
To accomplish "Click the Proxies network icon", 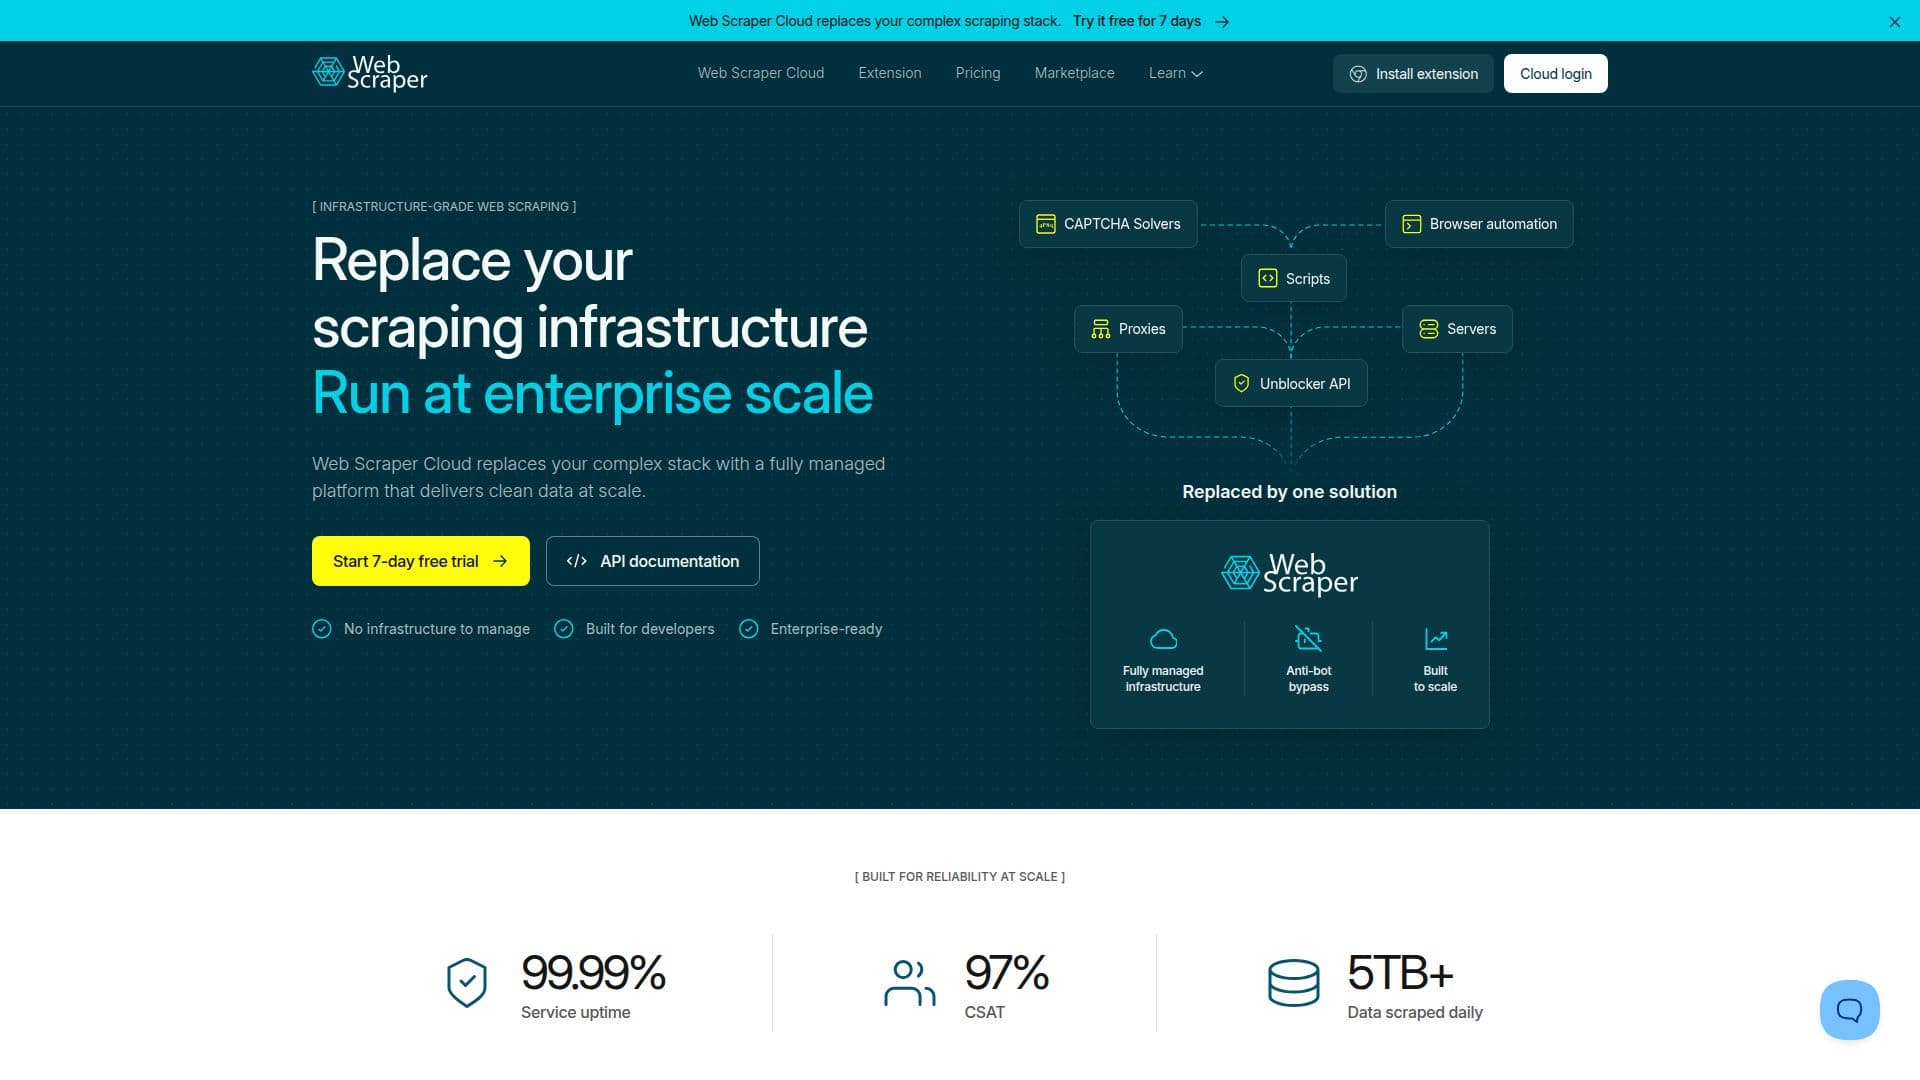I will (x=1100, y=329).
